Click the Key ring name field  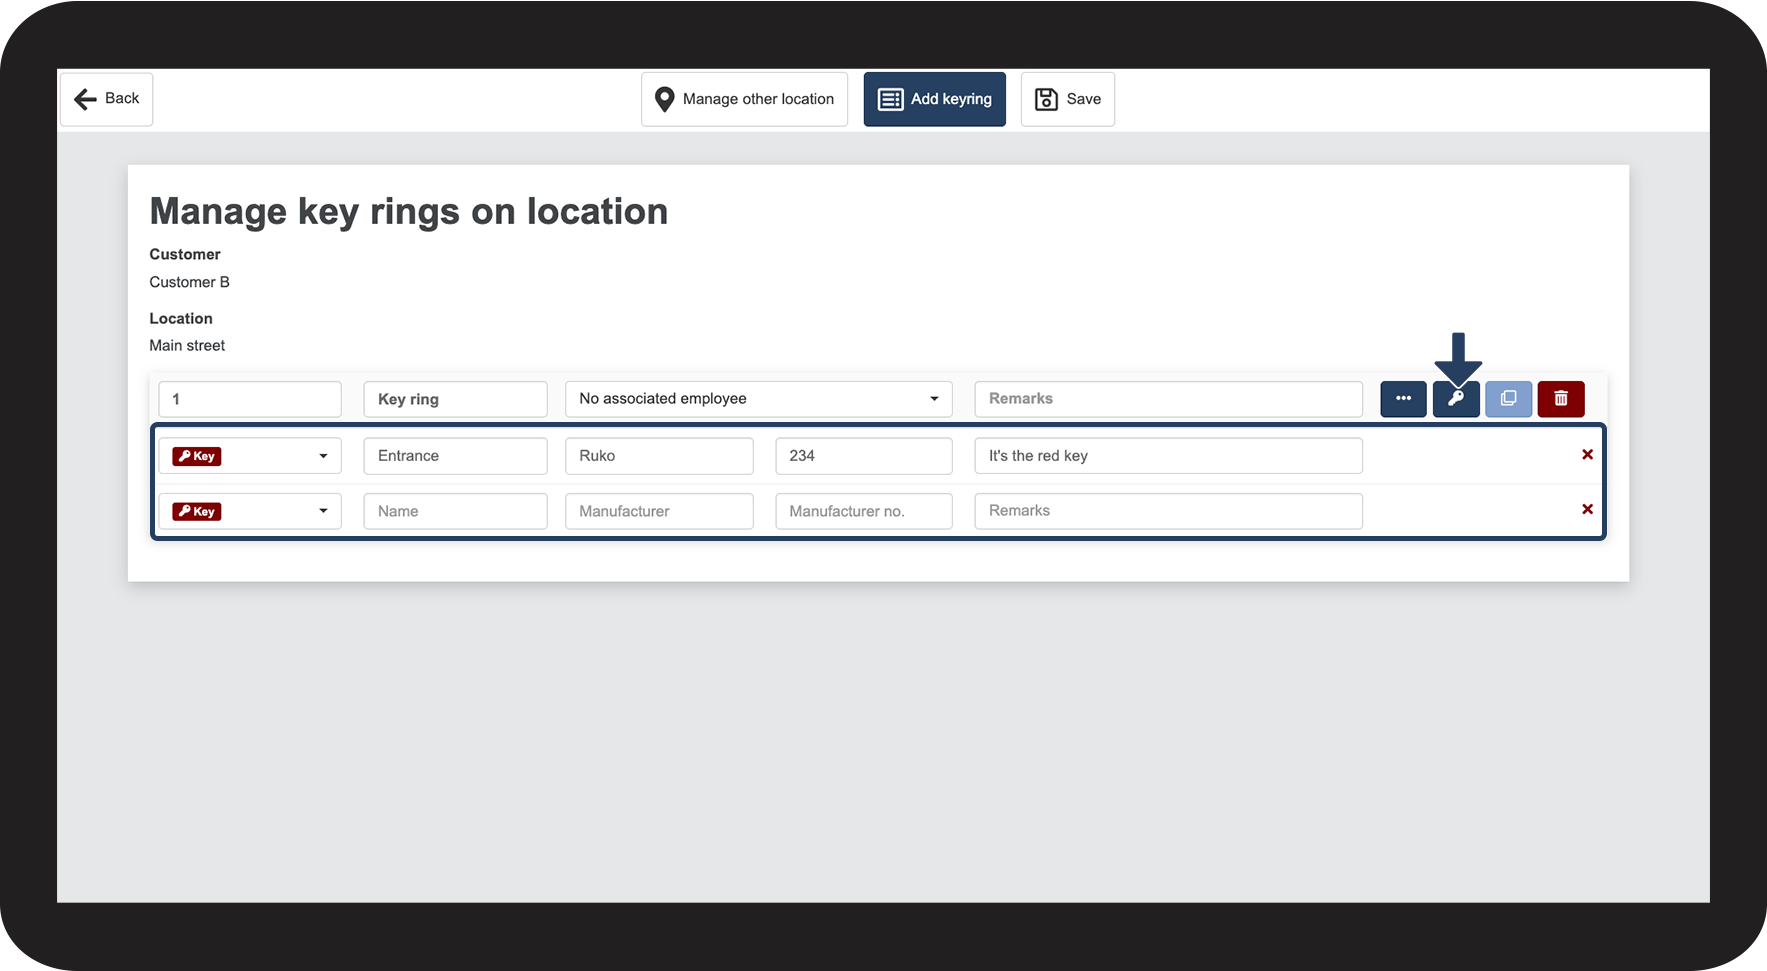tap(455, 399)
